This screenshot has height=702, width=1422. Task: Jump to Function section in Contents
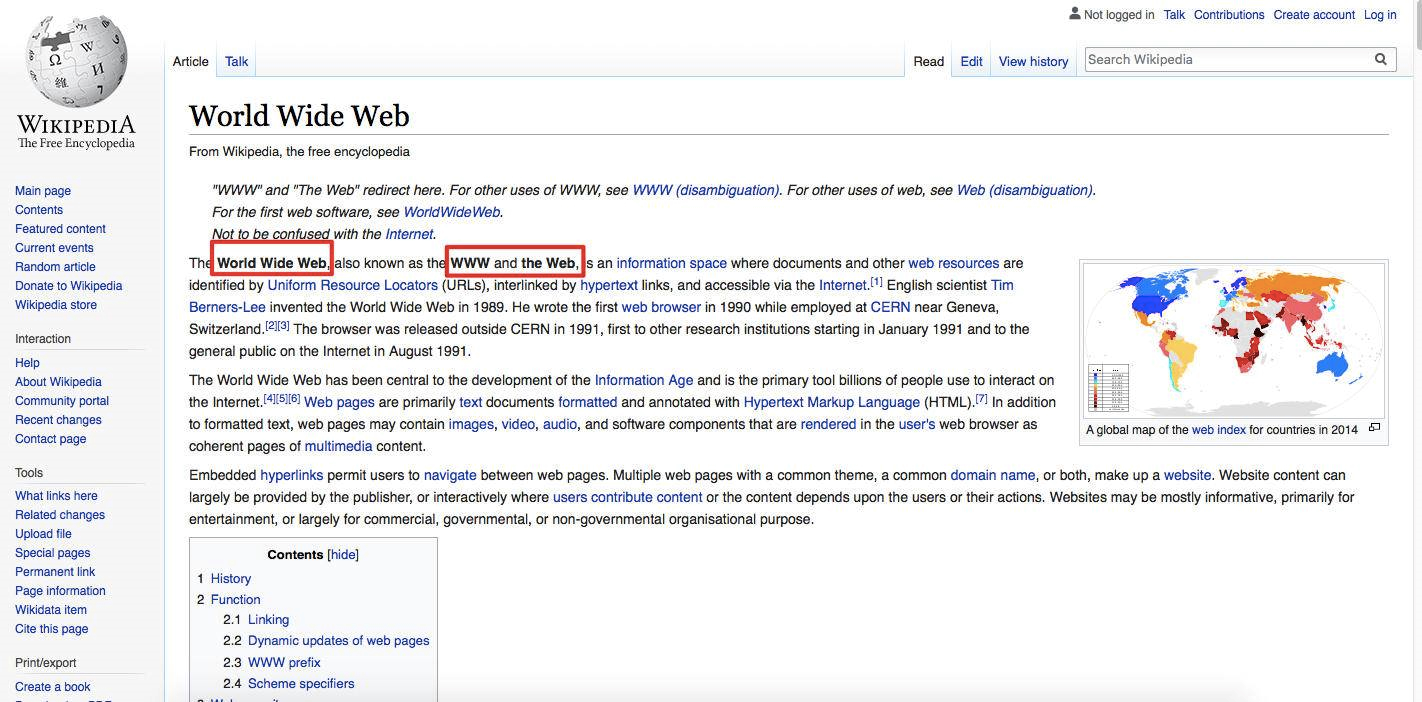coord(235,600)
